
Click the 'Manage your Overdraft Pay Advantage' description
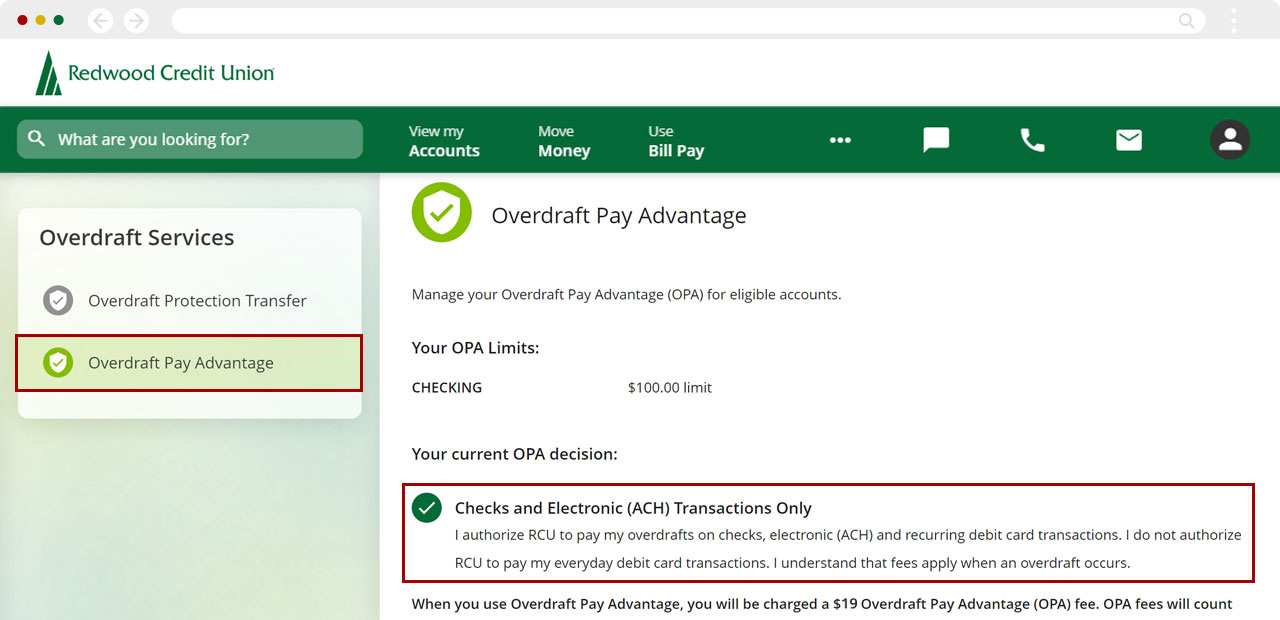tap(627, 295)
